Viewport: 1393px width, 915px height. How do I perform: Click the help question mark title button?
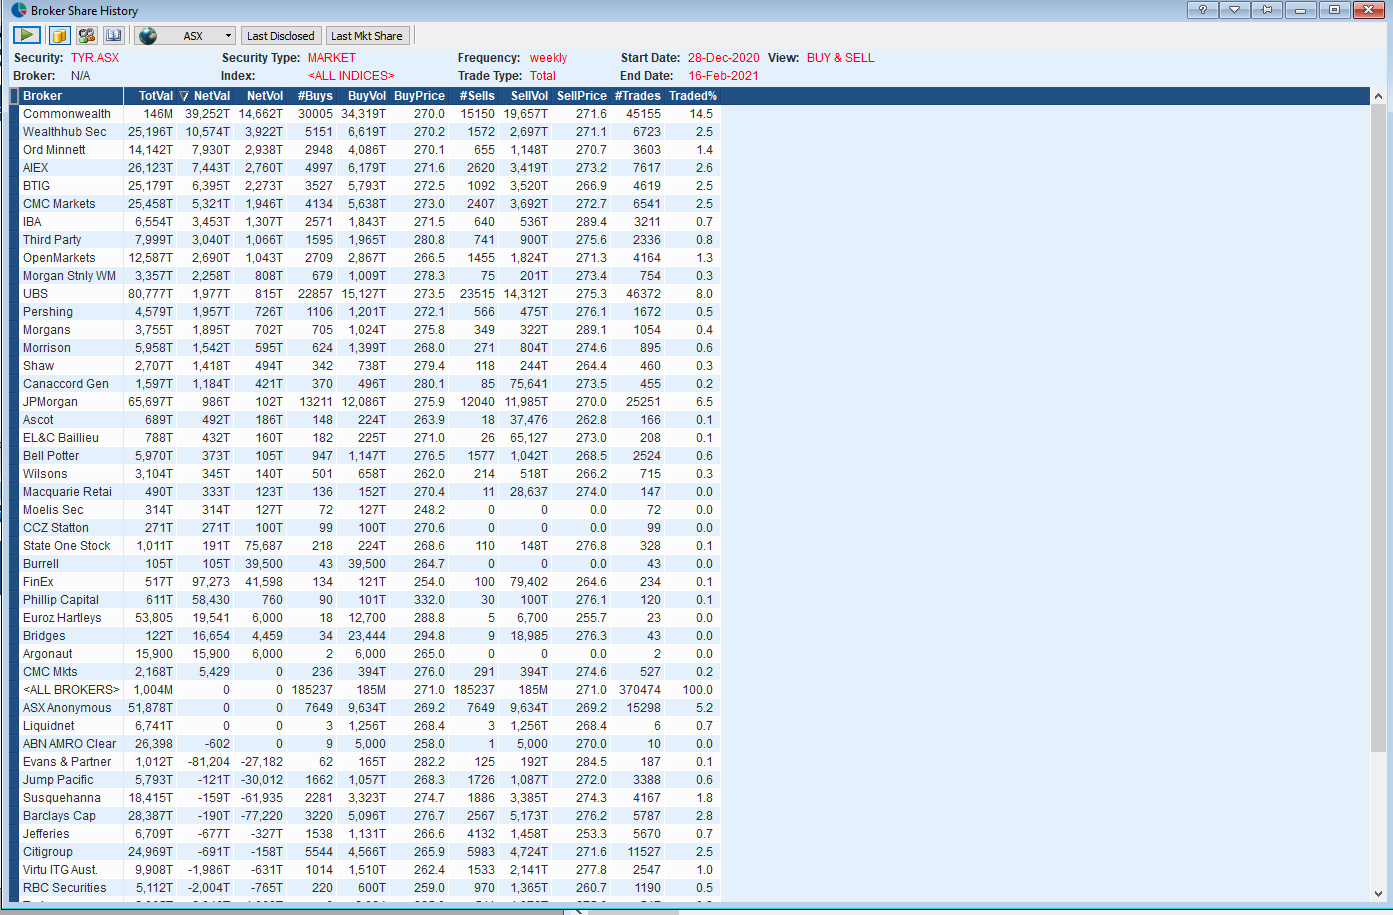1202,10
